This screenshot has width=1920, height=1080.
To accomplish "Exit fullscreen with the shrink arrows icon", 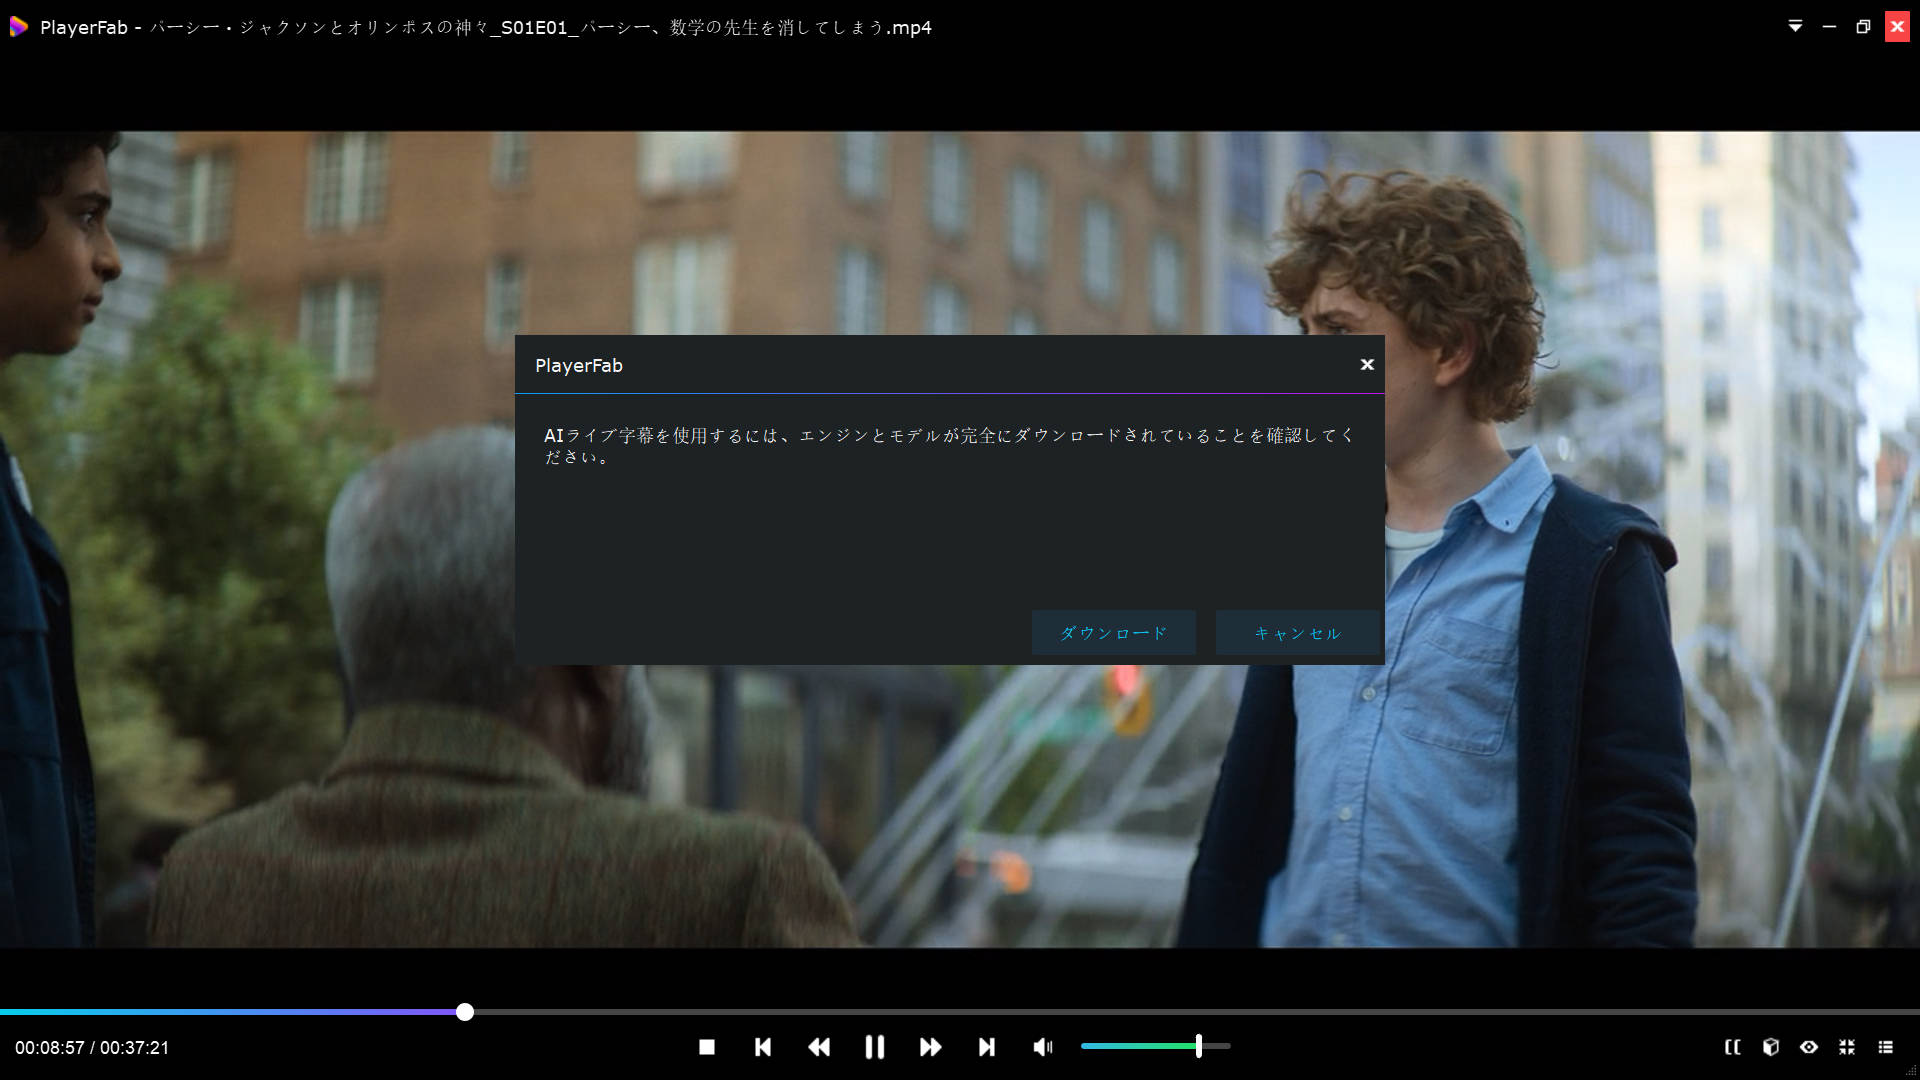I will pos(1847,1047).
